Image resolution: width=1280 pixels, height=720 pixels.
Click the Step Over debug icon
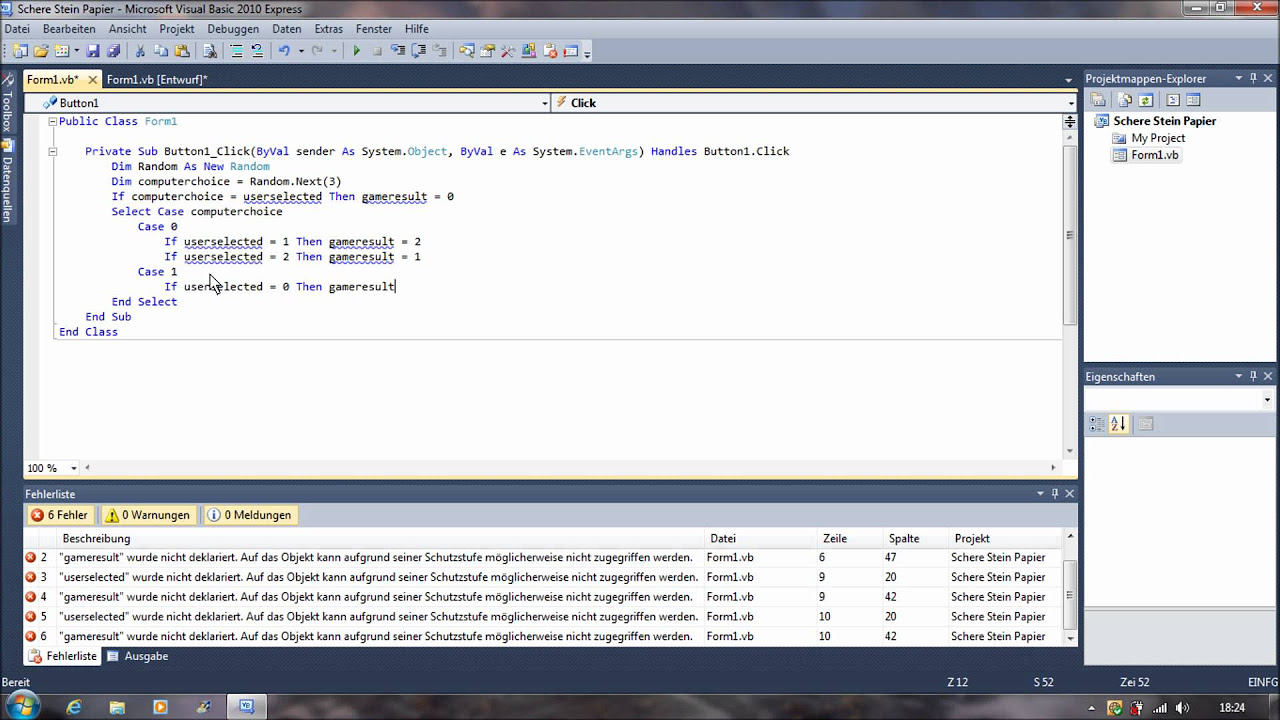pos(418,51)
